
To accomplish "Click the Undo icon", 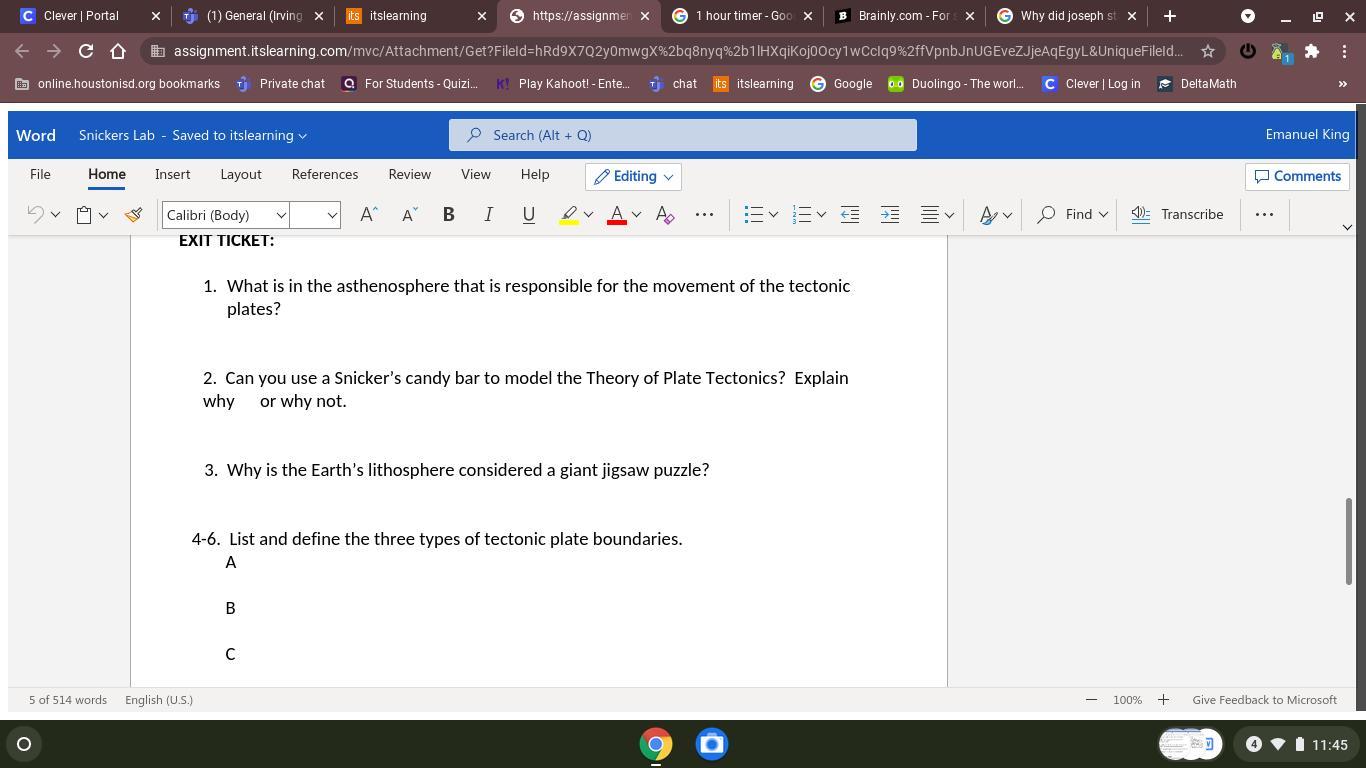I will click(x=35, y=214).
